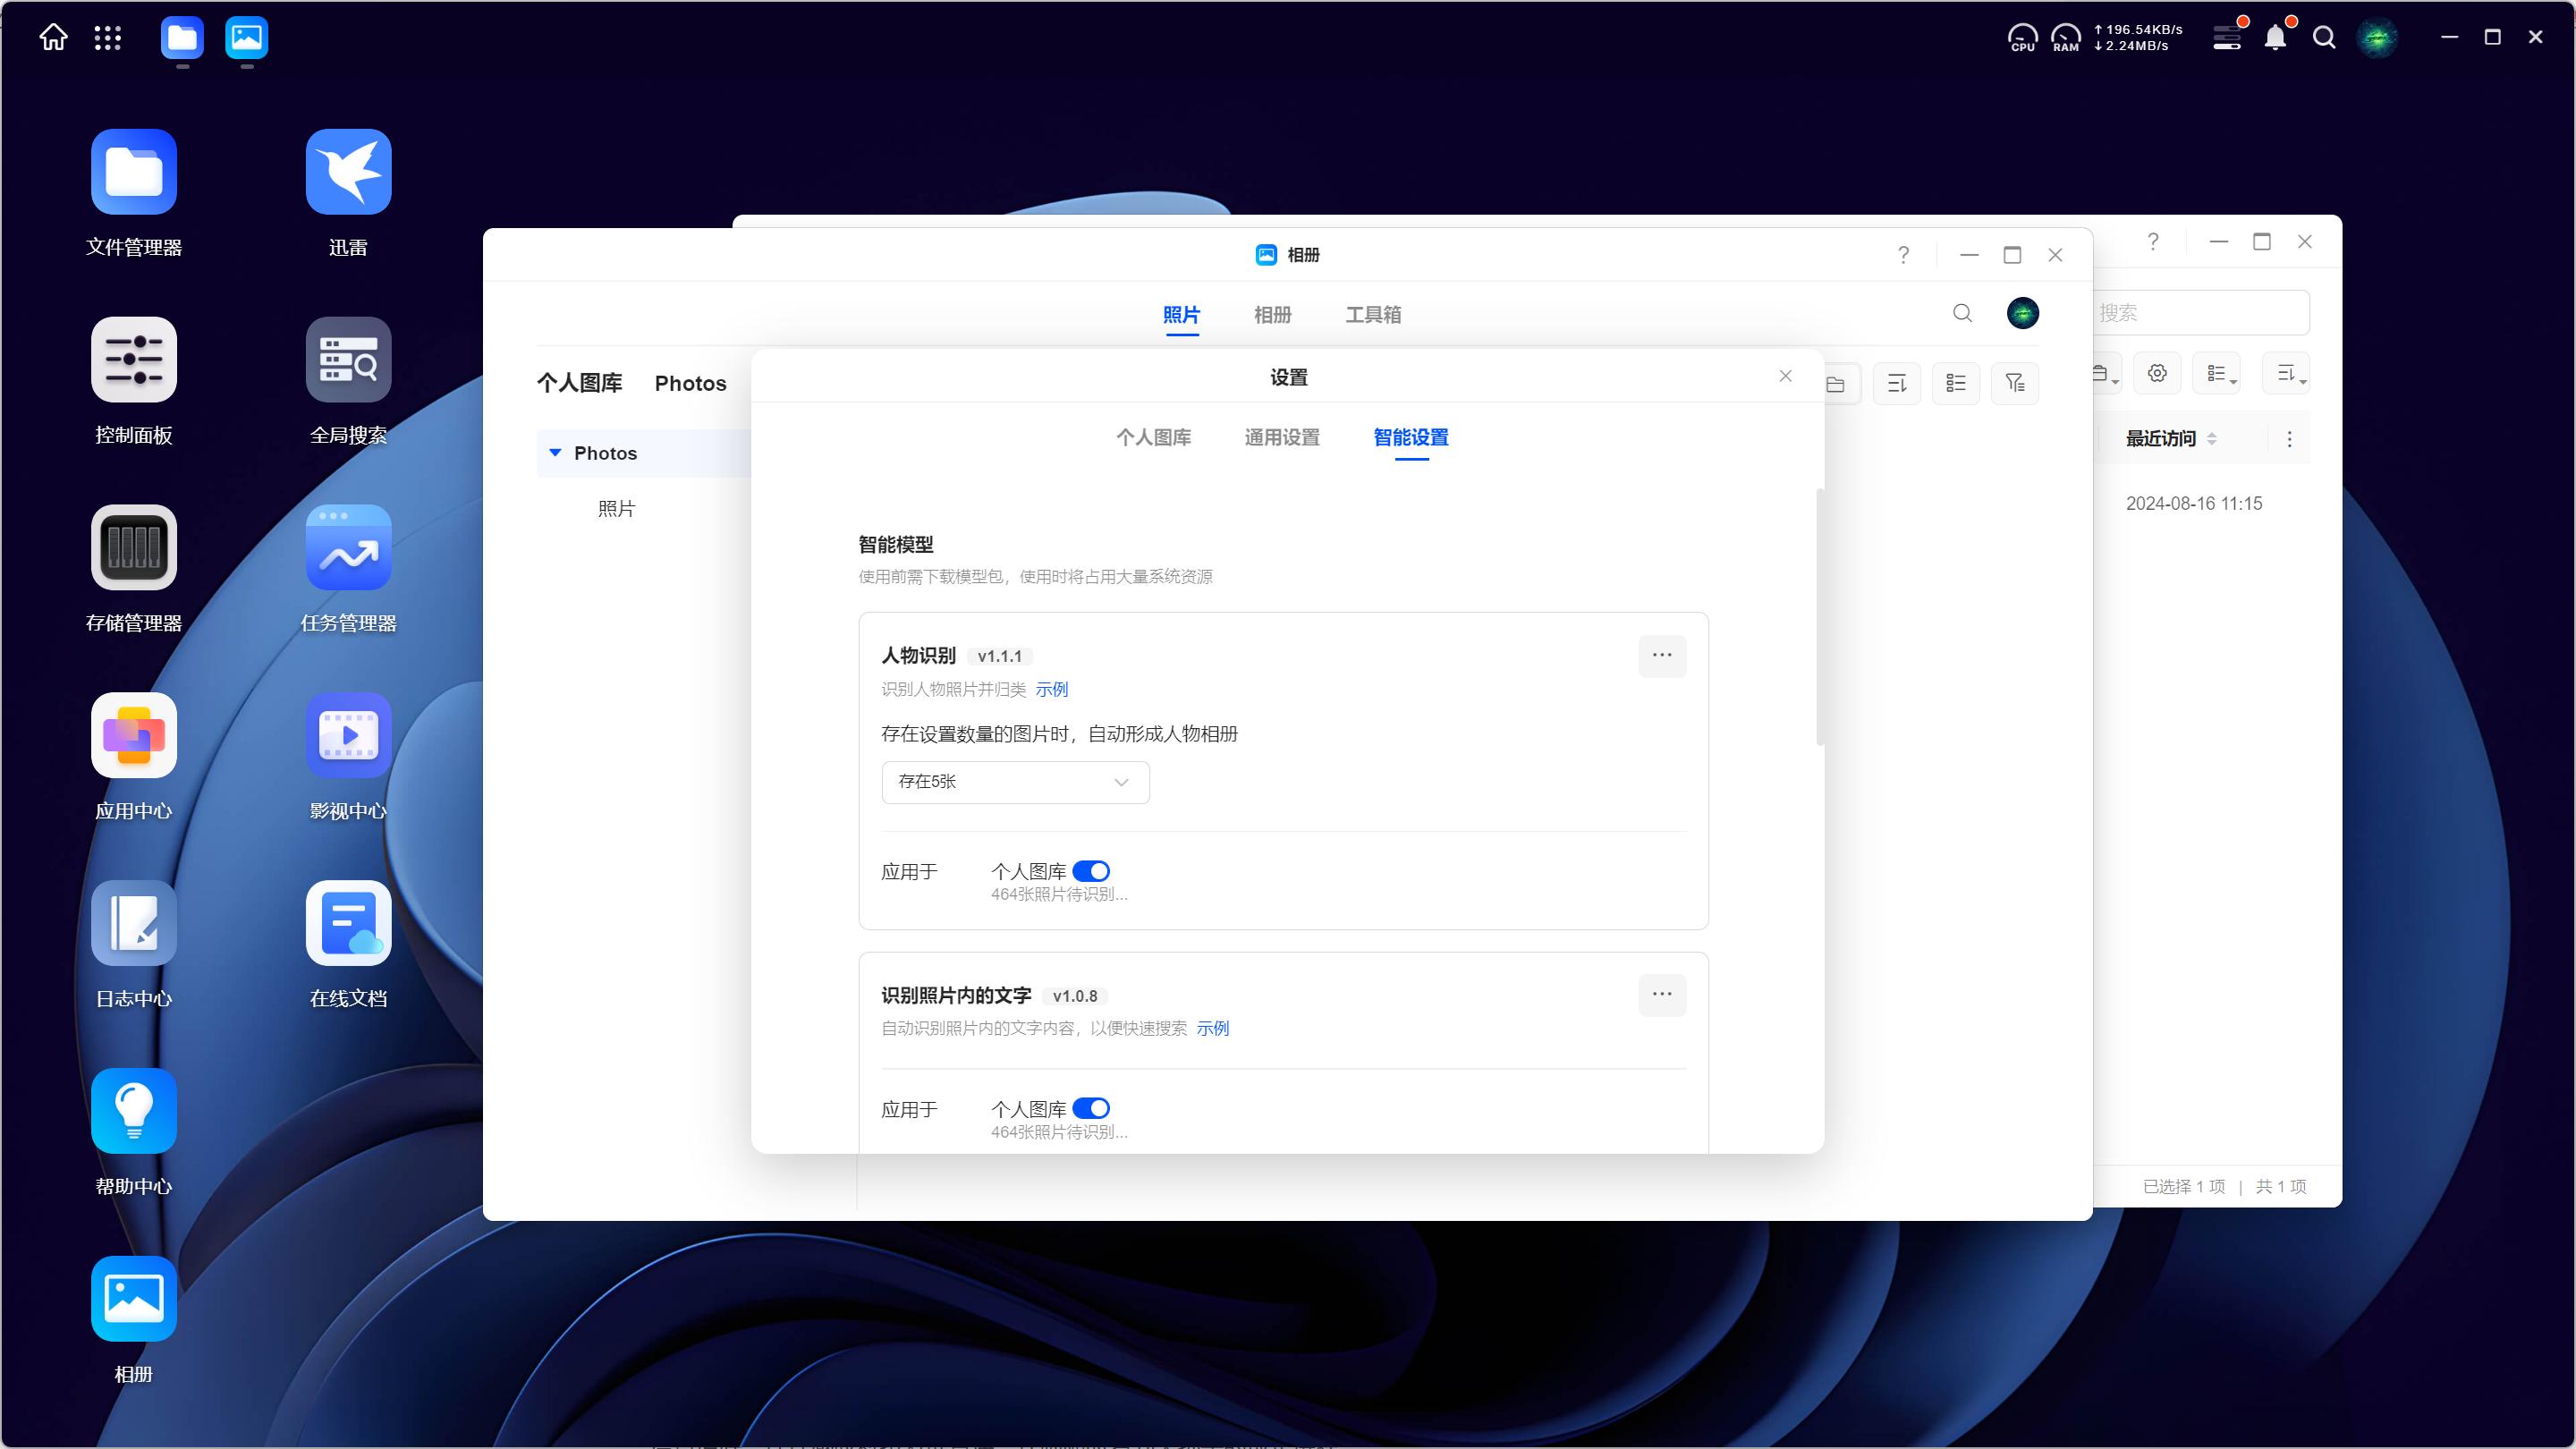Viewport: 2576px width, 1449px height.
Task: Click the help question mark in Photos window
Action: [1904, 255]
